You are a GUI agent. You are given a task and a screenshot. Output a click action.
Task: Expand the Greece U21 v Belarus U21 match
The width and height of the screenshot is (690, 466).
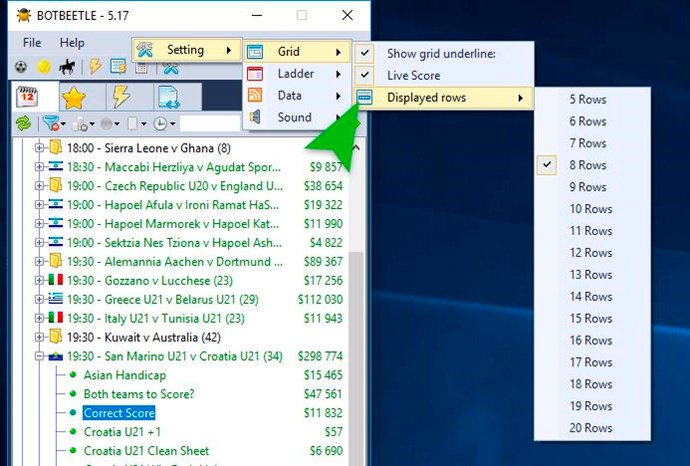tap(39, 299)
